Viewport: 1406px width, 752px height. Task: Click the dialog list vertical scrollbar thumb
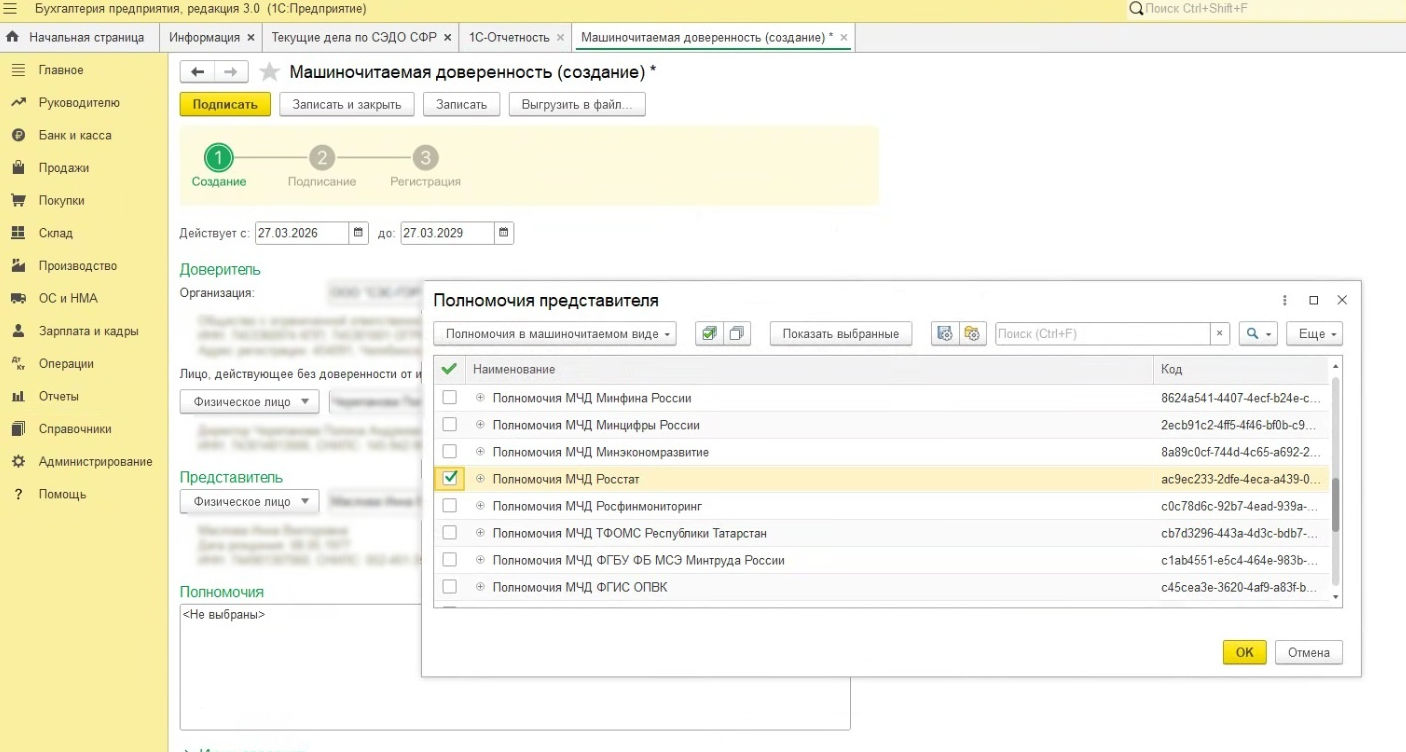1335,505
